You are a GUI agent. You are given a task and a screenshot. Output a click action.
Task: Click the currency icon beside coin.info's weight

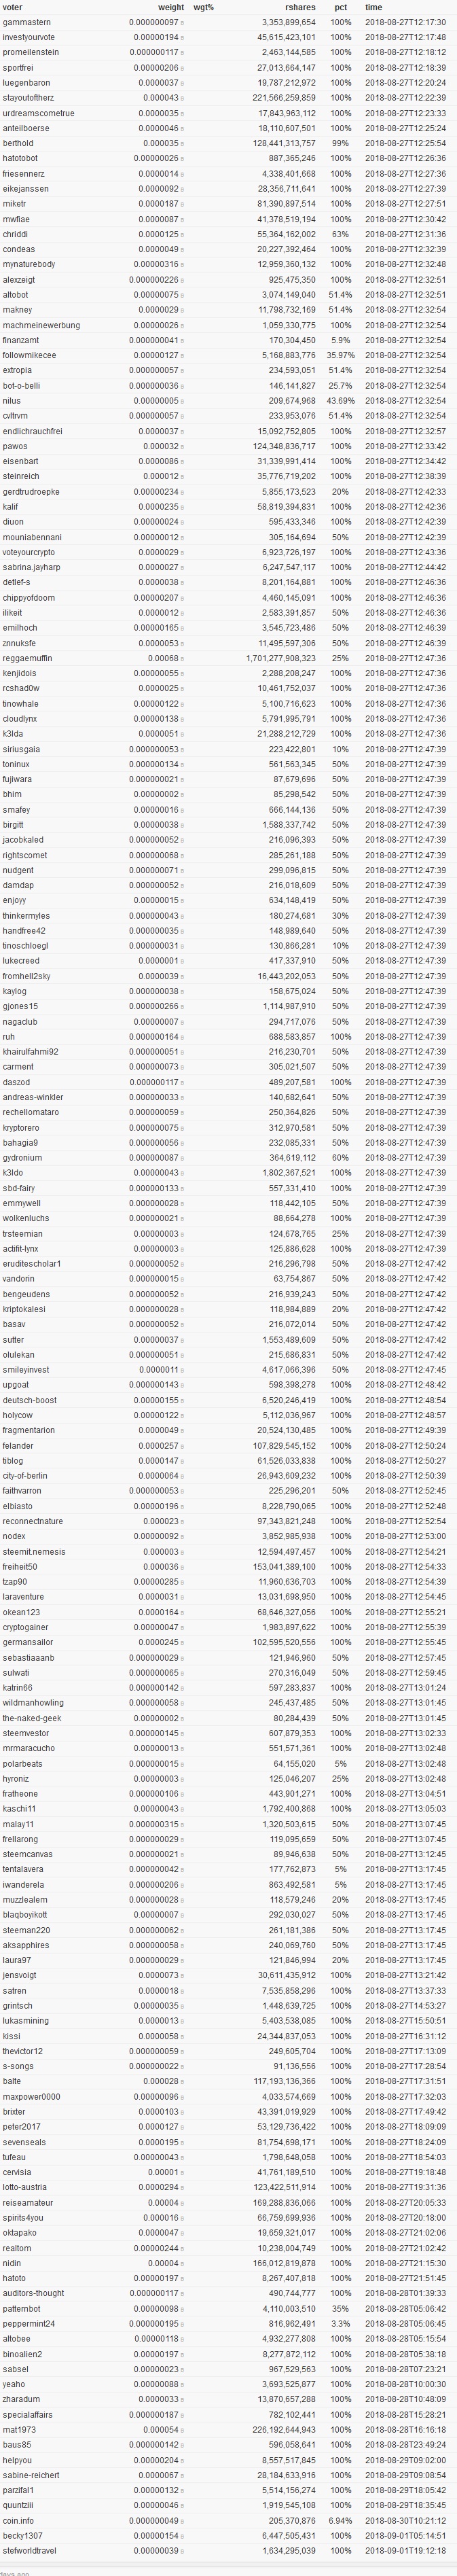[x=184, y=2520]
